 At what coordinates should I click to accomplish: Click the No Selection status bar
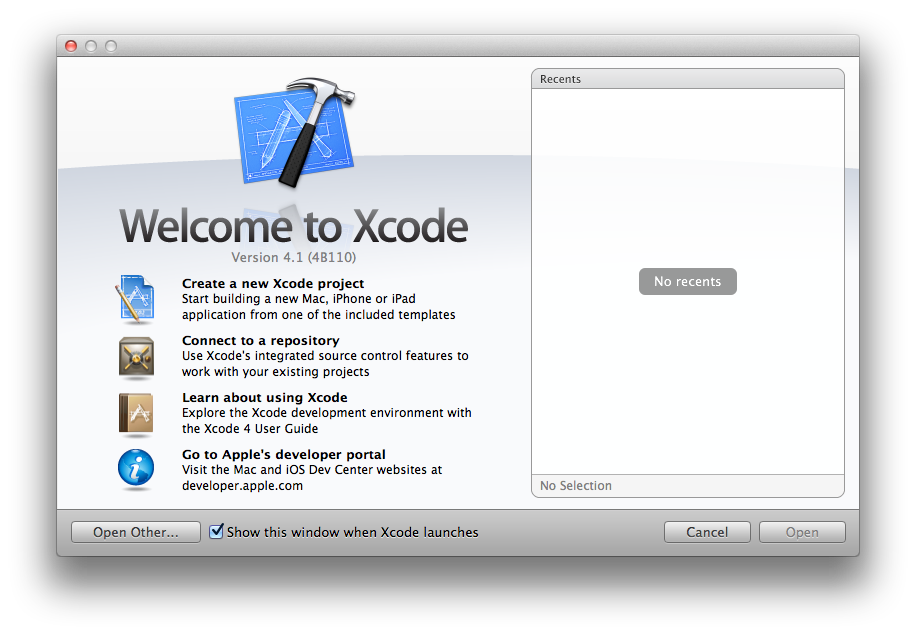tap(687, 486)
